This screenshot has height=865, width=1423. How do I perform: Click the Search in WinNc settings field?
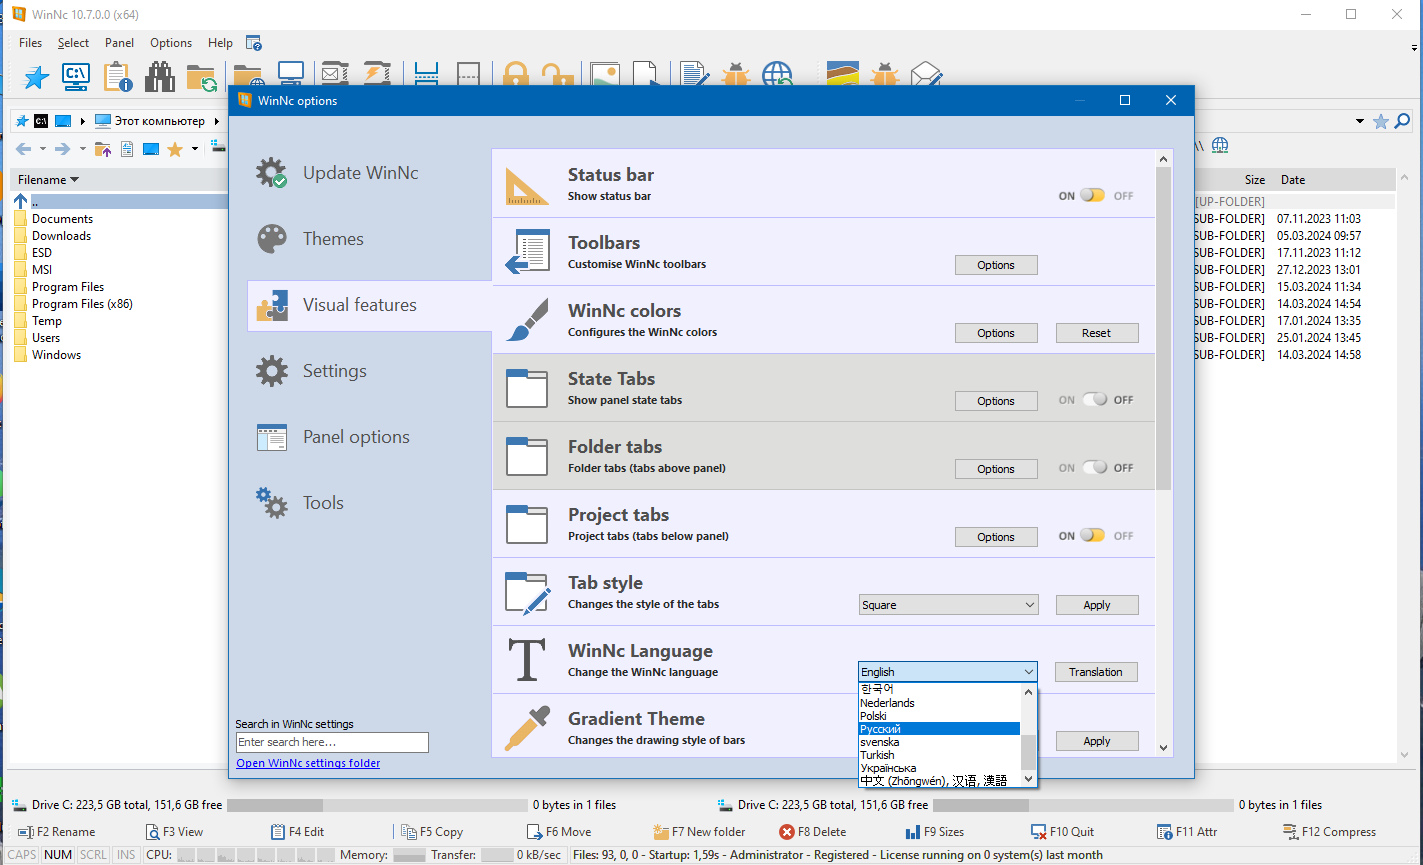point(332,742)
